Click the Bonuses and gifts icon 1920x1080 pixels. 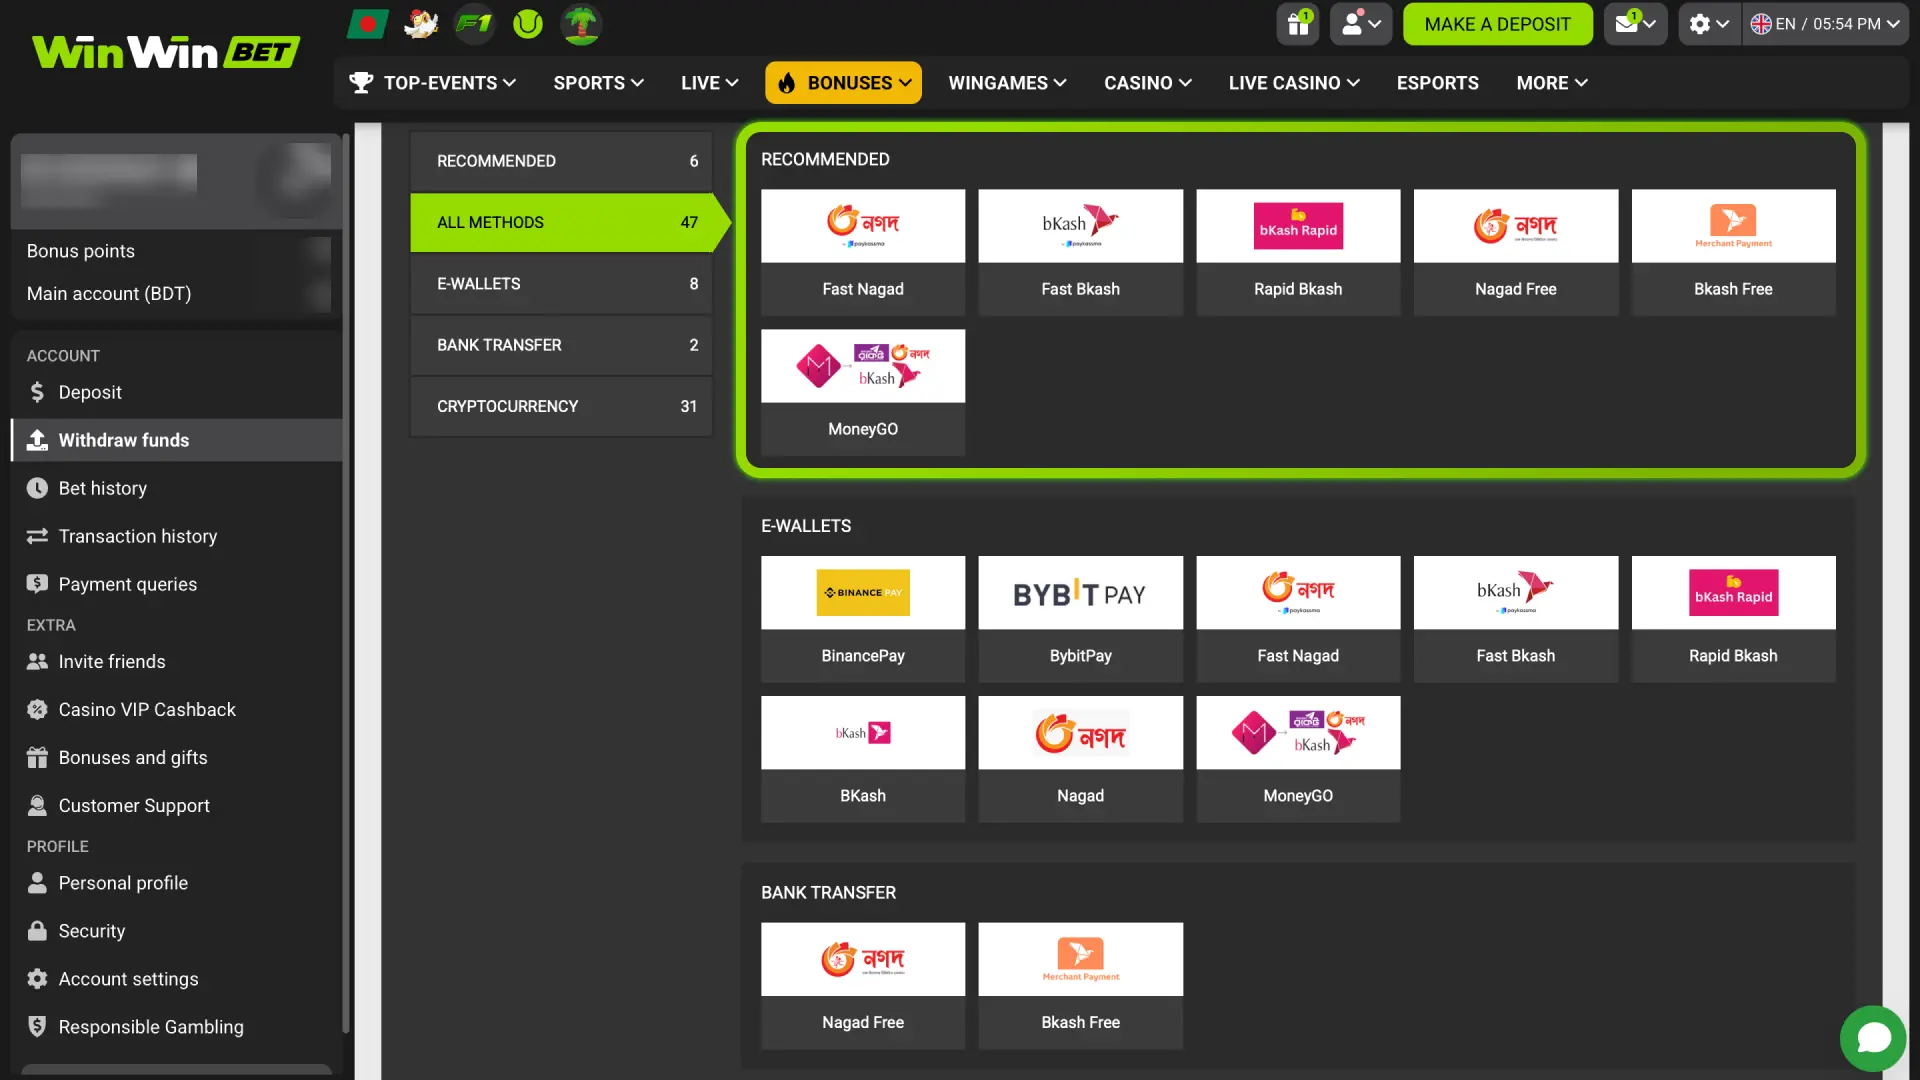(x=37, y=757)
